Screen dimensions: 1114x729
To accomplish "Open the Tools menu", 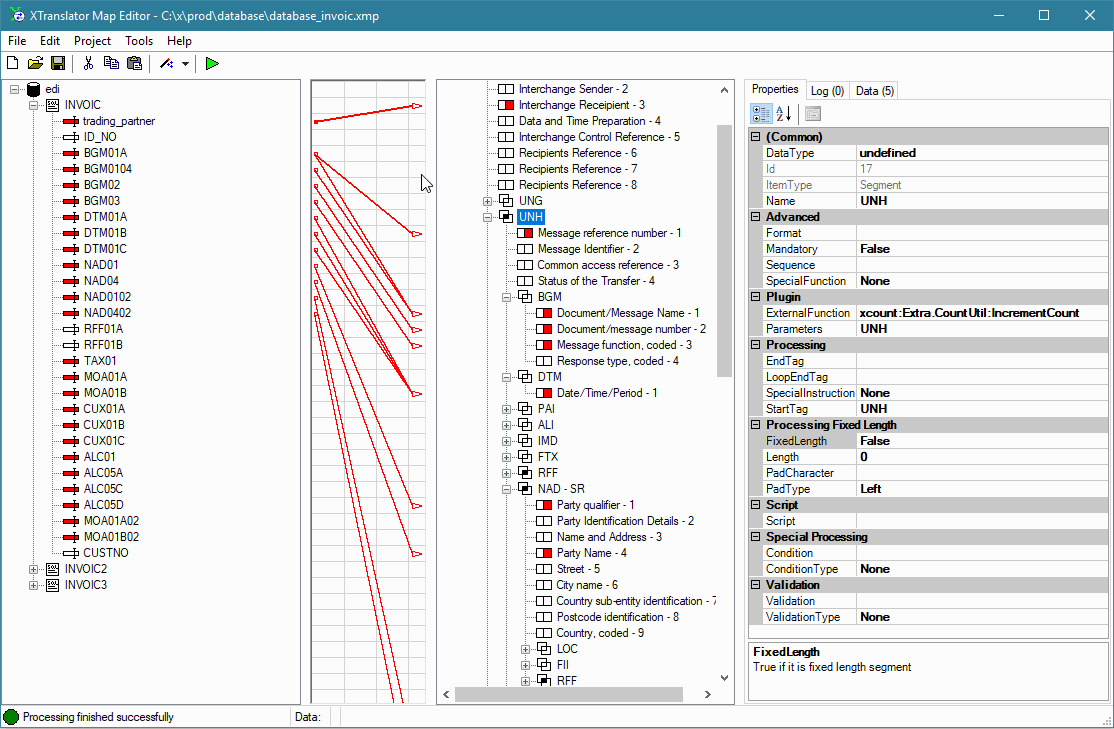I will [139, 41].
